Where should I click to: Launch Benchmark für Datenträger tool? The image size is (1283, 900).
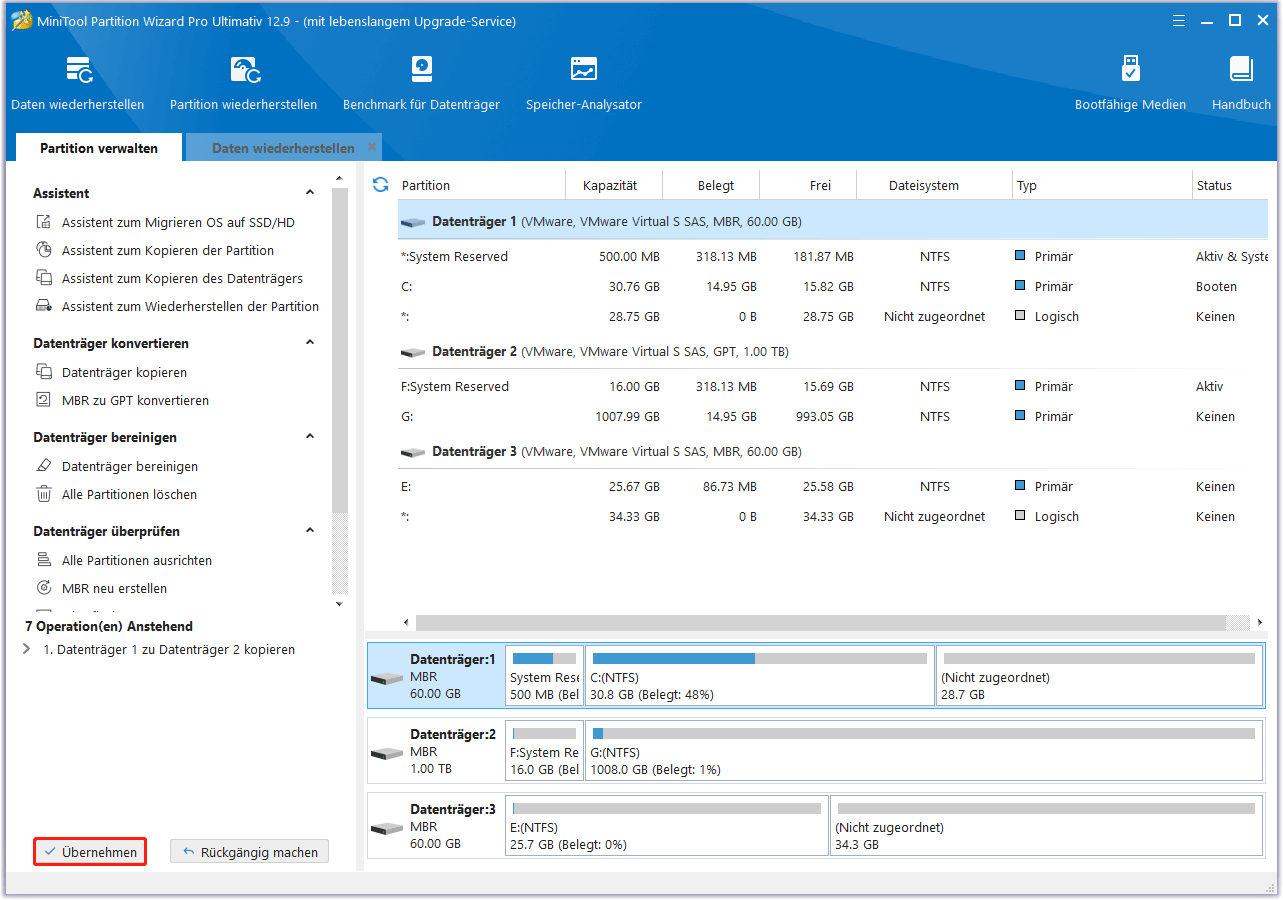point(421,83)
